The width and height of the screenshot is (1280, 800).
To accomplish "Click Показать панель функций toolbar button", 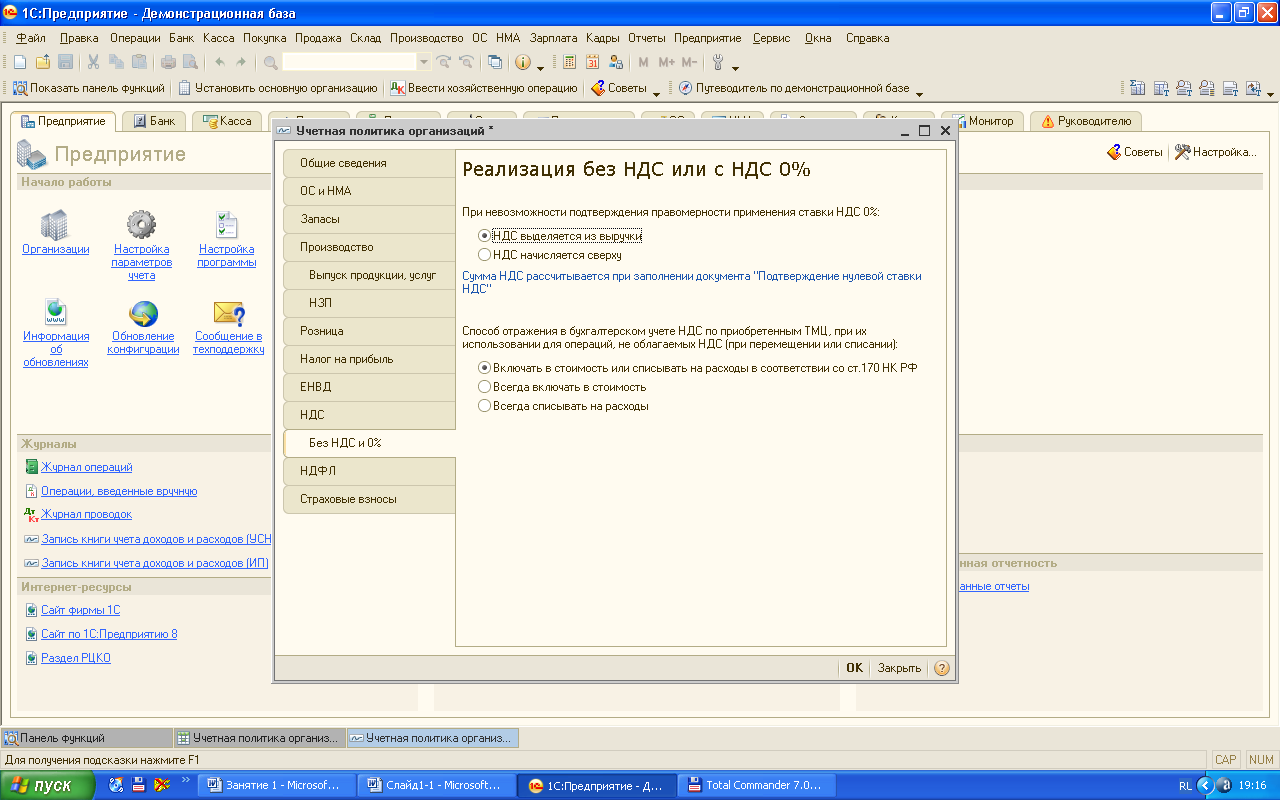I will (88, 88).
